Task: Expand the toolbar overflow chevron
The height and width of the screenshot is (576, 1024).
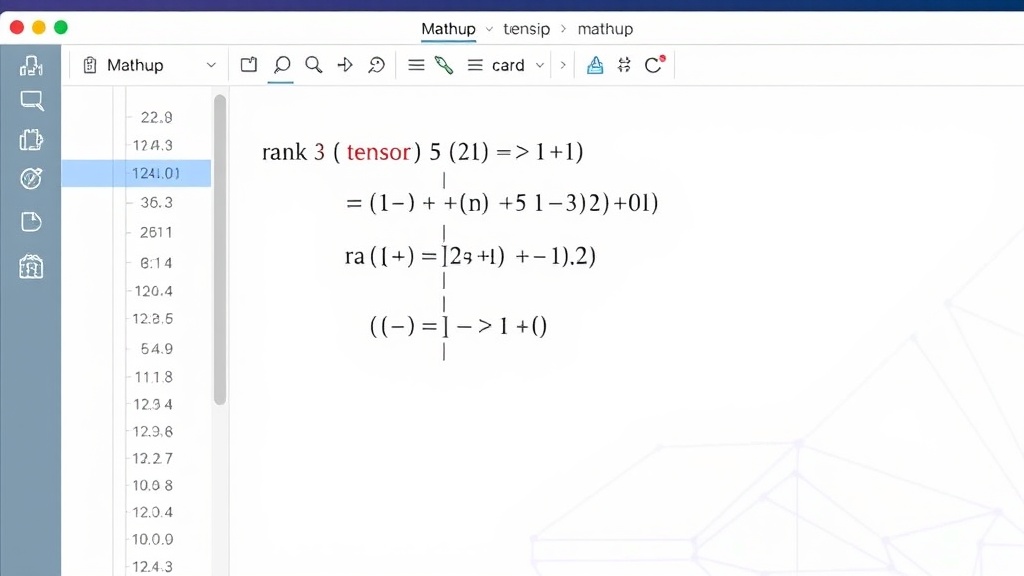Action: tap(563, 65)
